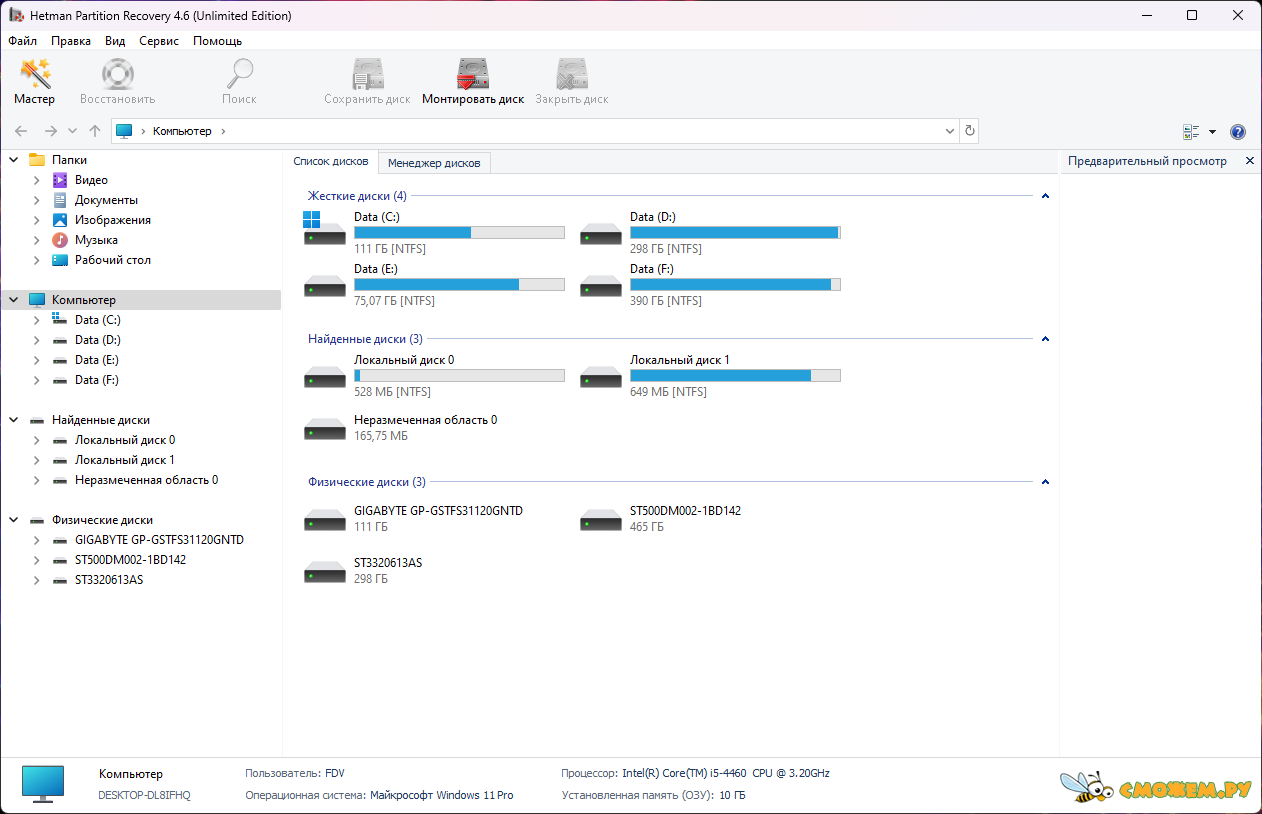Expand the Документы tree node
Image resolution: width=1262 pixels, height=814 pixels.
pyautogui.click(x=37, y=200)
